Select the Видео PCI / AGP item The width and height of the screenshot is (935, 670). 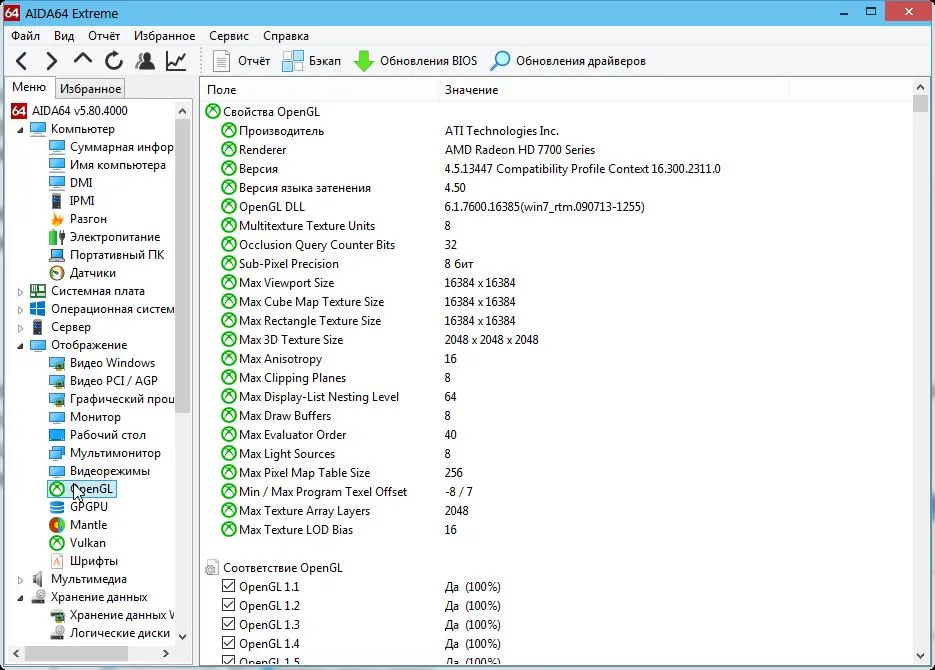[114, 381]
